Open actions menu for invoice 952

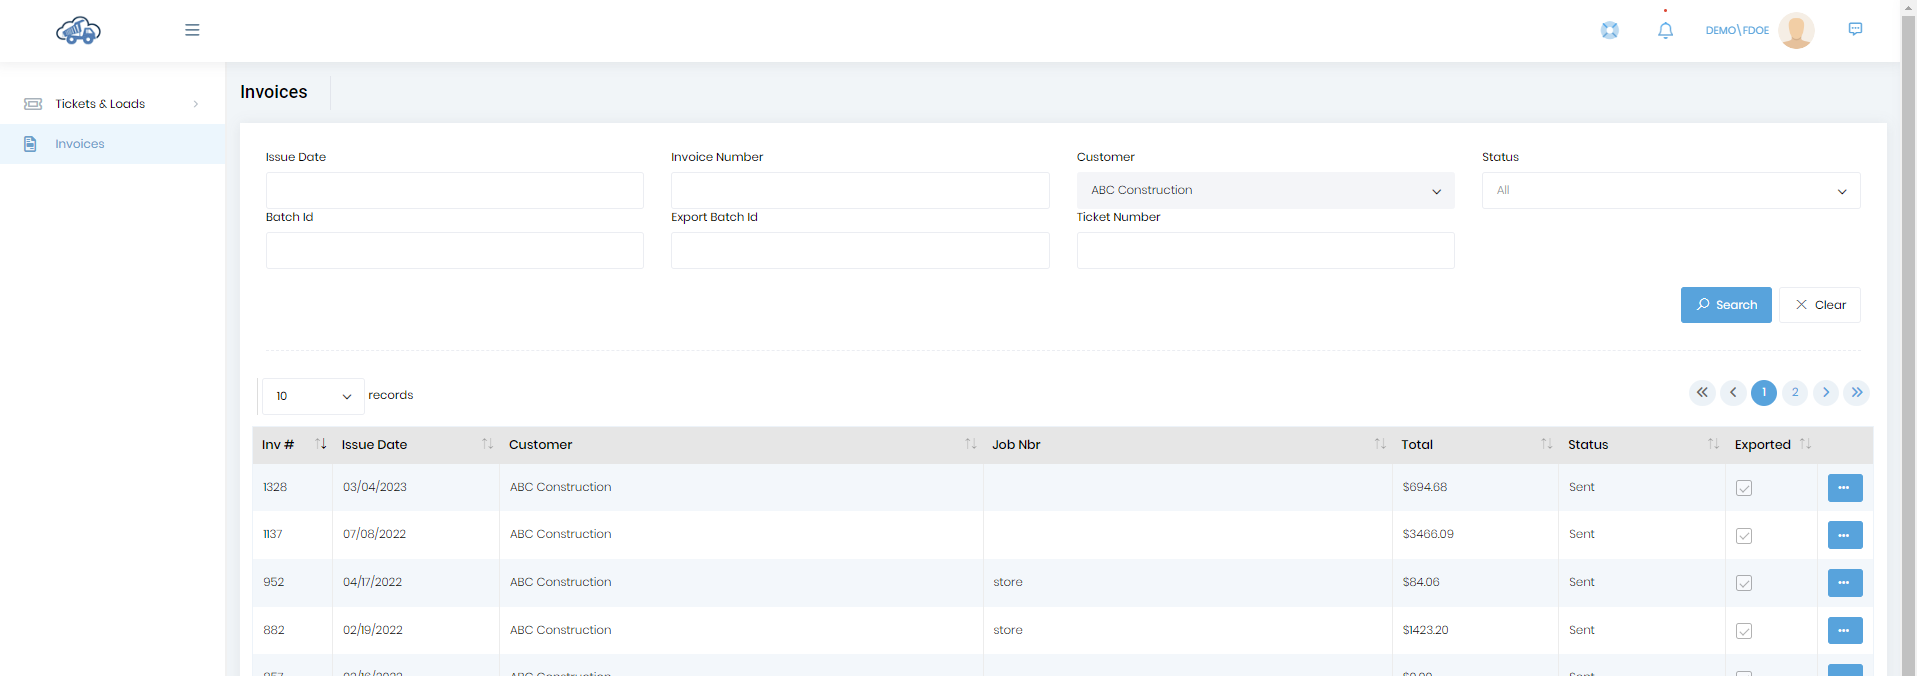[x=1845, y=583]
